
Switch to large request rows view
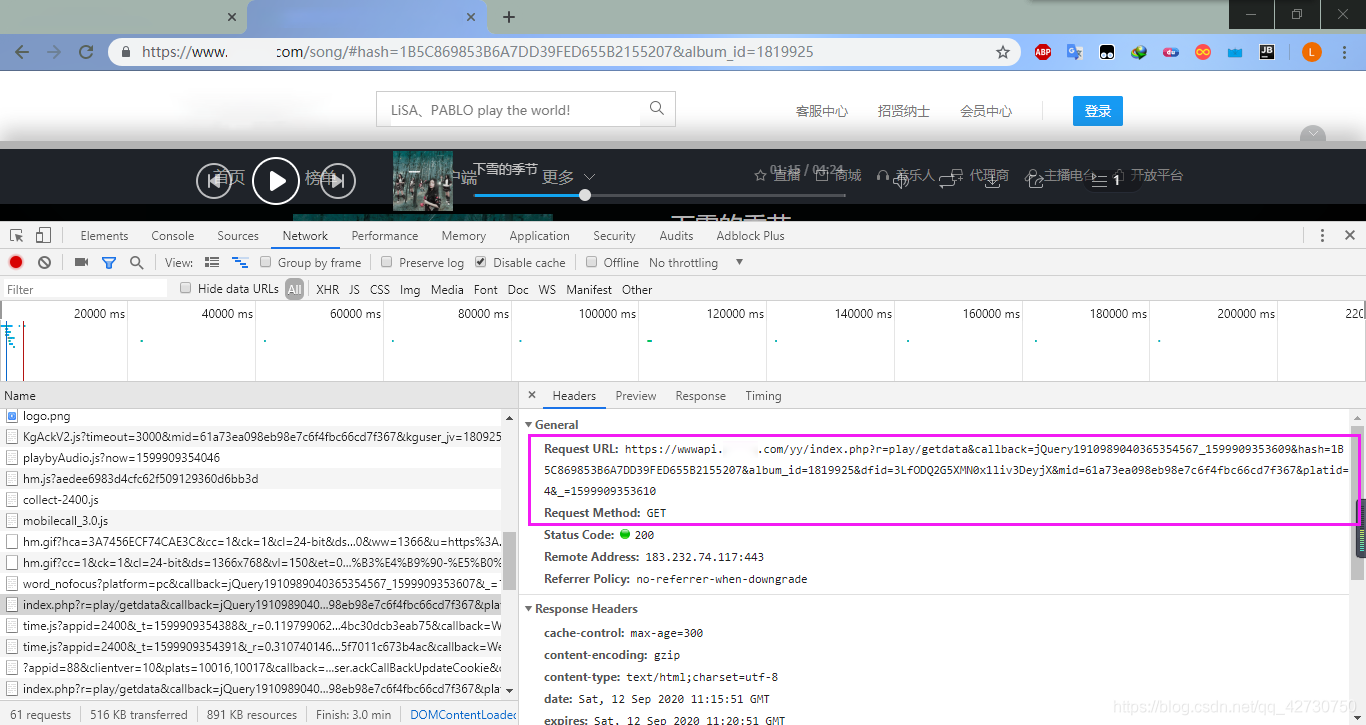(212, 262)
